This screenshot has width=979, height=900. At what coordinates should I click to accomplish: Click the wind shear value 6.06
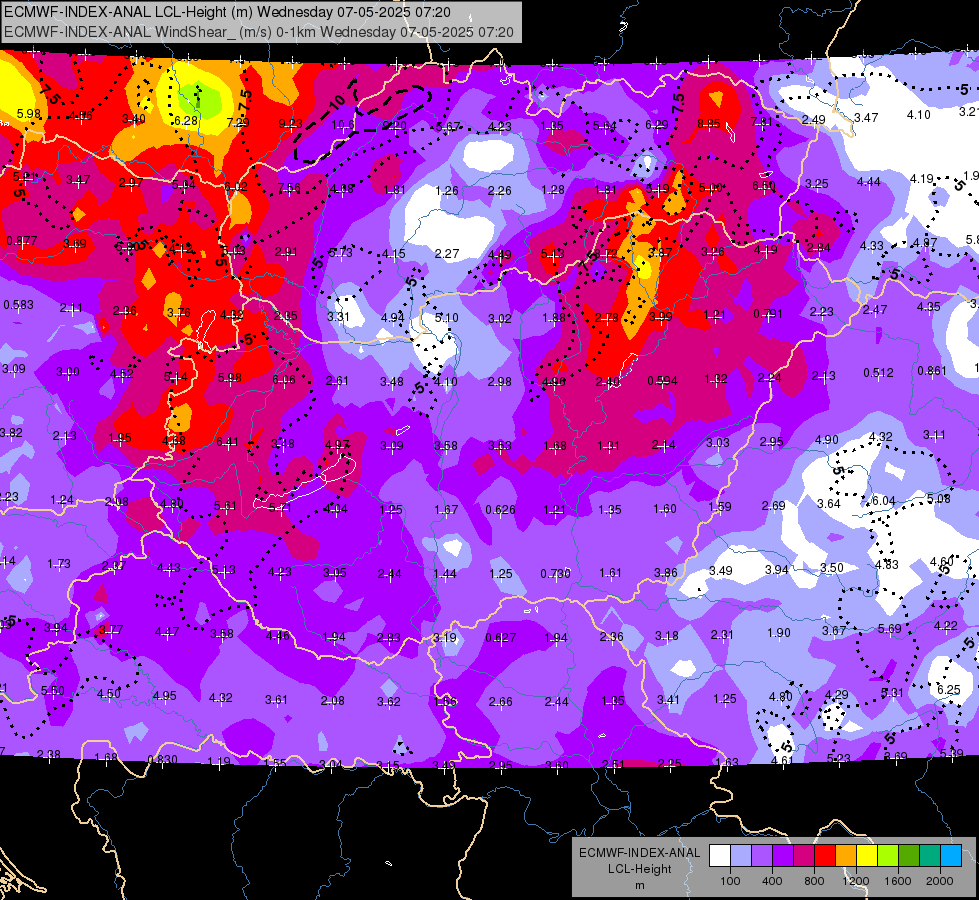click(284, 380)
